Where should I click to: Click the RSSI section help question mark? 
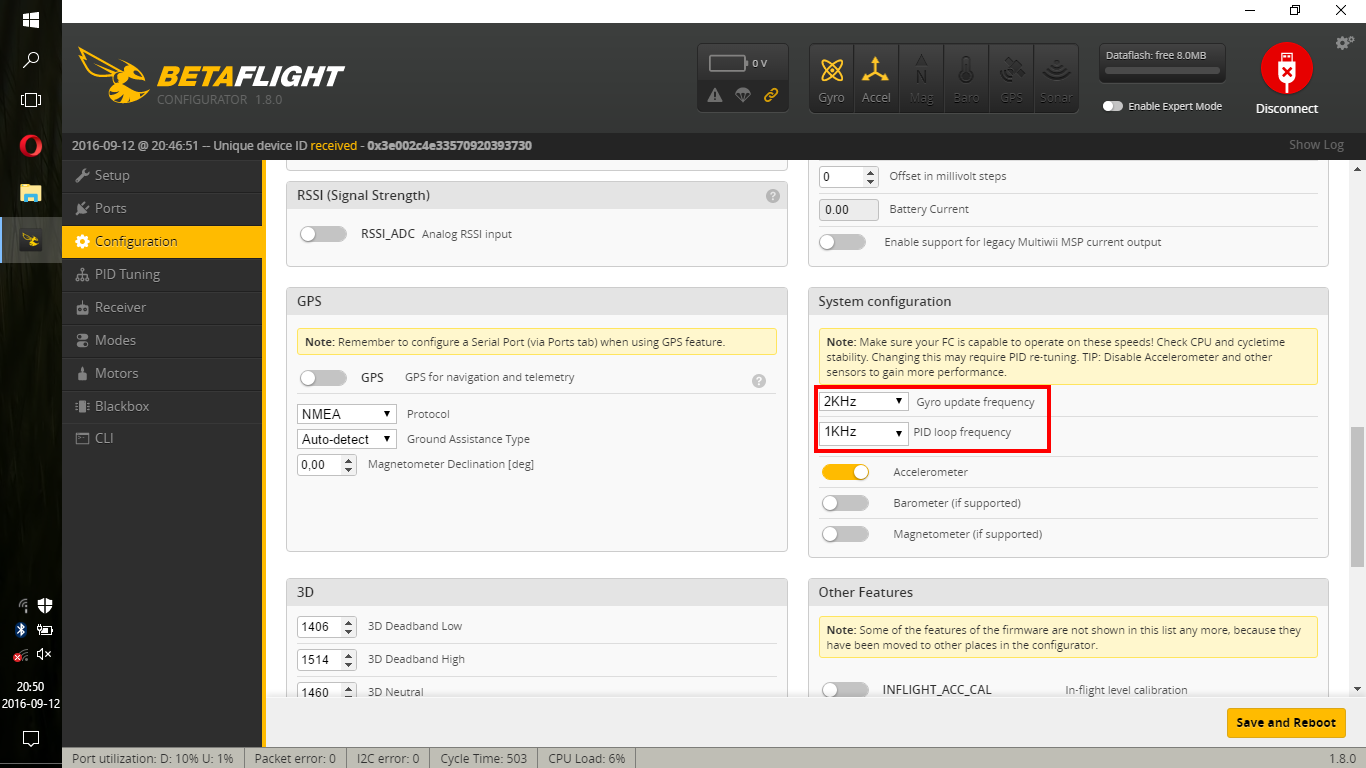pyautogui.click(x=772, y=196)
